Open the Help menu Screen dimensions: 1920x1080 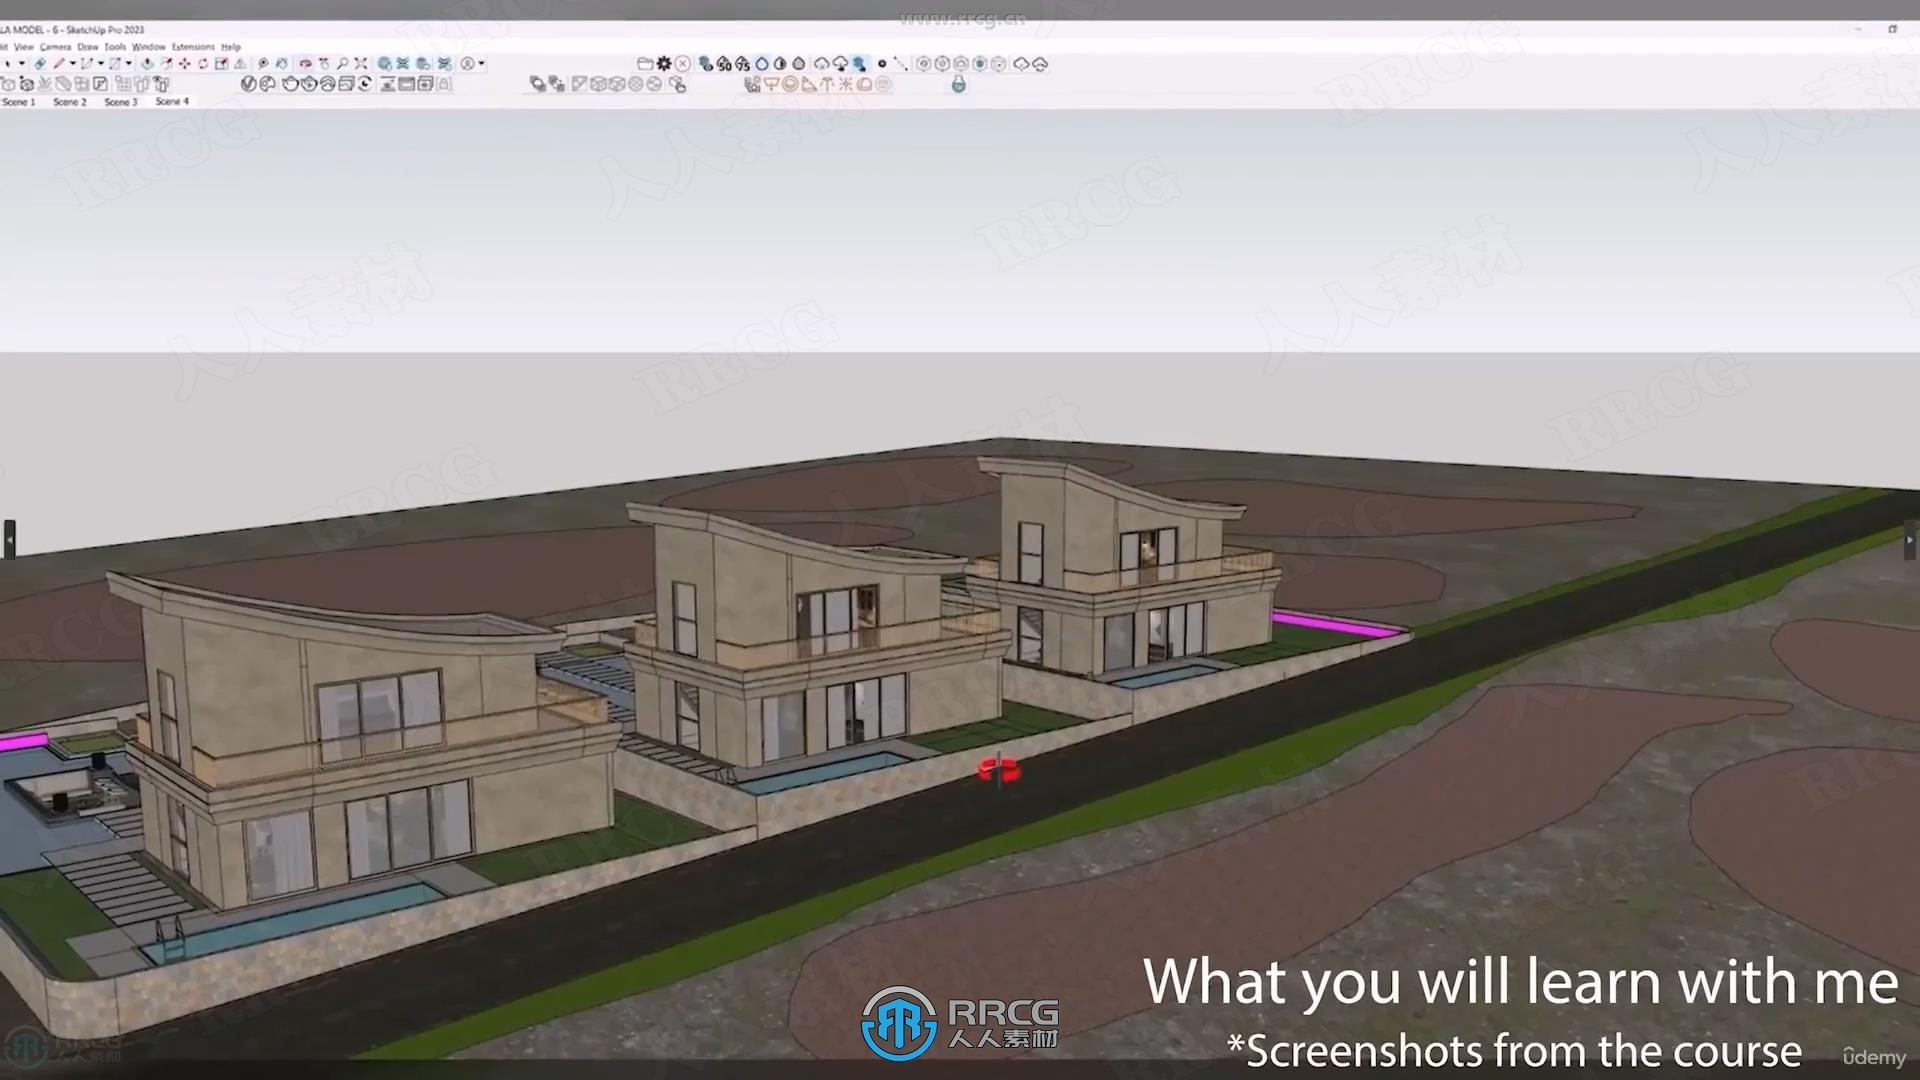(231, 47)
